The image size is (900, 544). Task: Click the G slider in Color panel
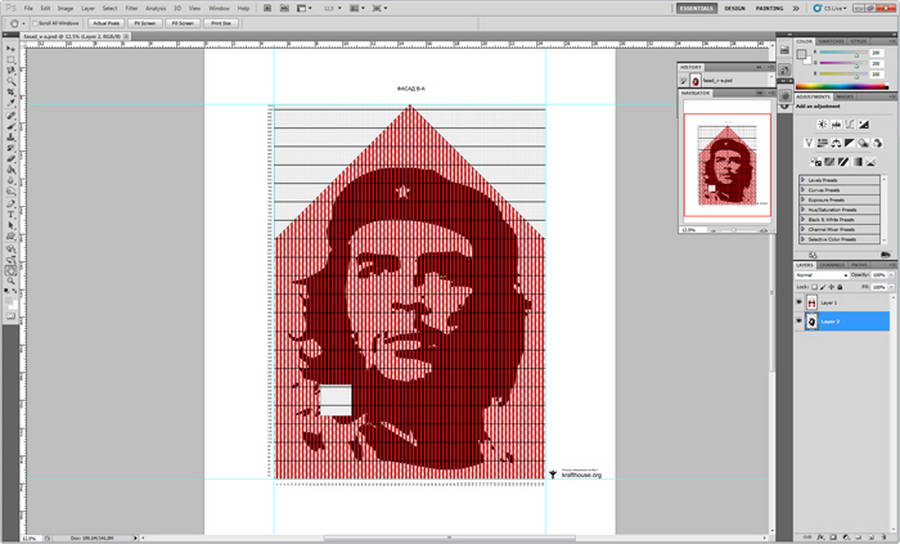(843, 64)
